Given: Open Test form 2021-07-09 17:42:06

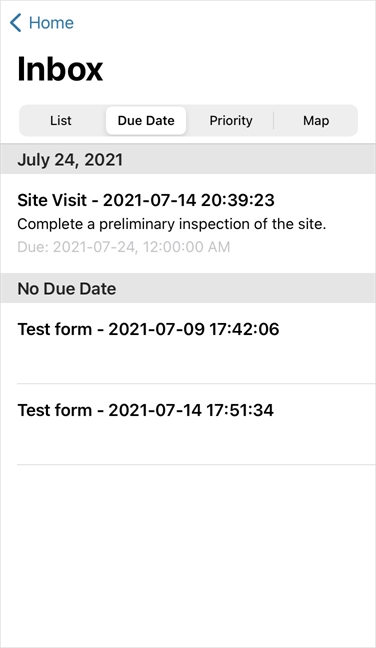Looking at the screenshot, I should coord(188,343).
